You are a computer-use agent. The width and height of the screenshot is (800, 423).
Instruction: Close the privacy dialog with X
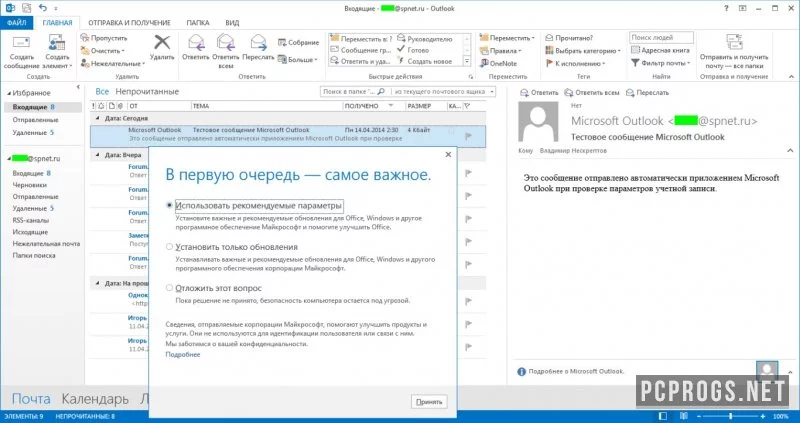(448, 154)
